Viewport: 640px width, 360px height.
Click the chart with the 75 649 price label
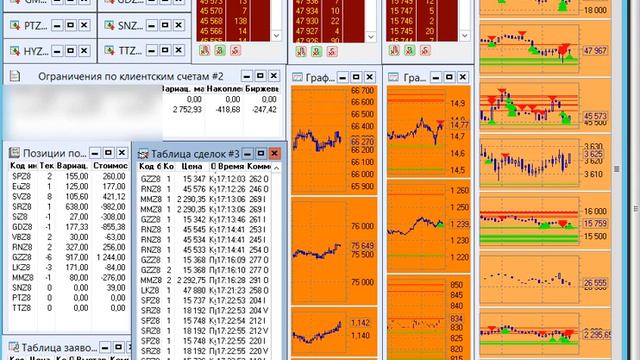click(333, 251)
